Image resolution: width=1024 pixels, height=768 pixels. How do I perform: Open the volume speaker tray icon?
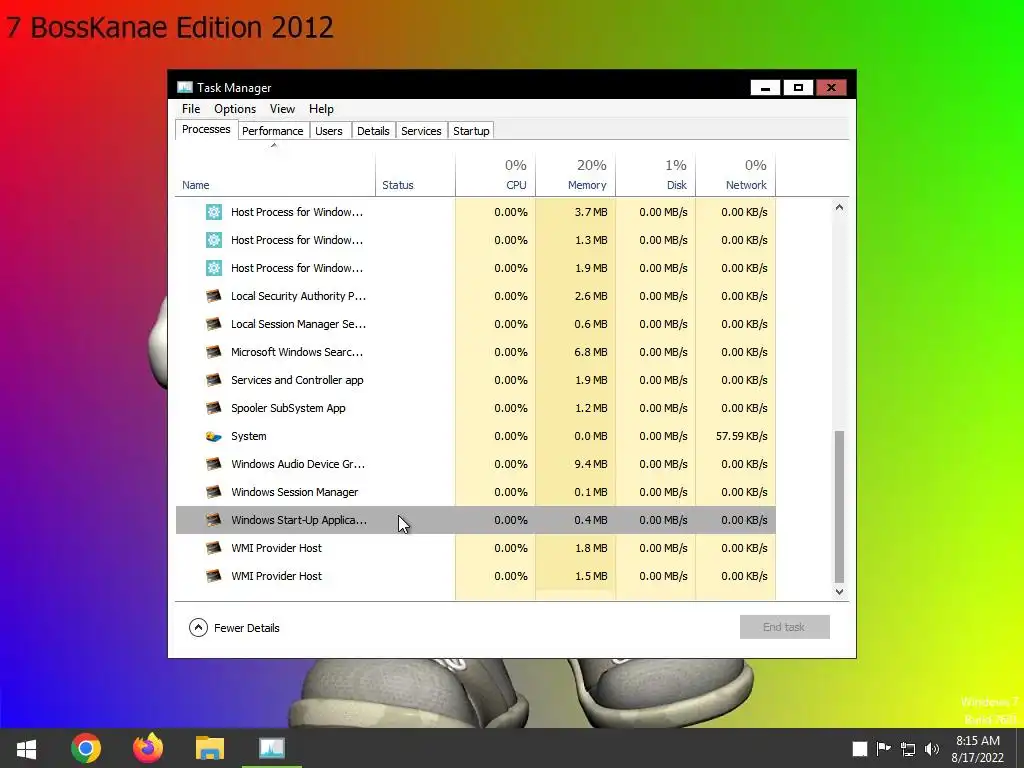click(932, 749)
